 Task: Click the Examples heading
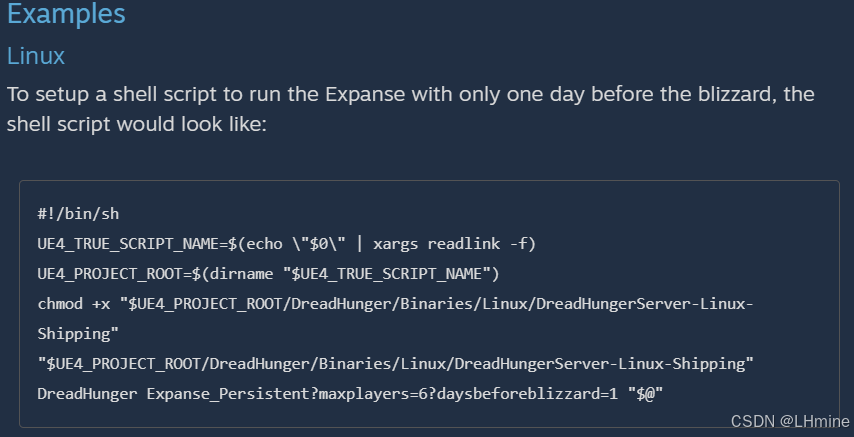[x=66, y=14]
